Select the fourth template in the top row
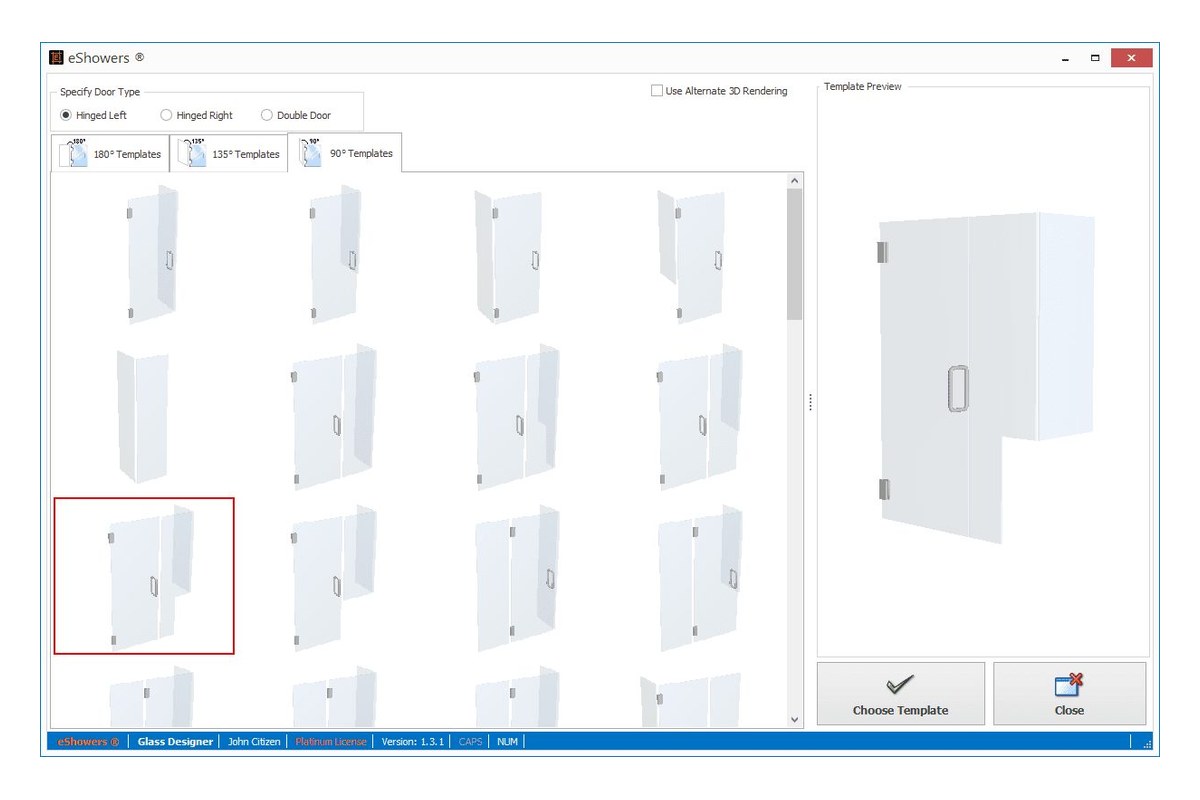 click(691, 256)
